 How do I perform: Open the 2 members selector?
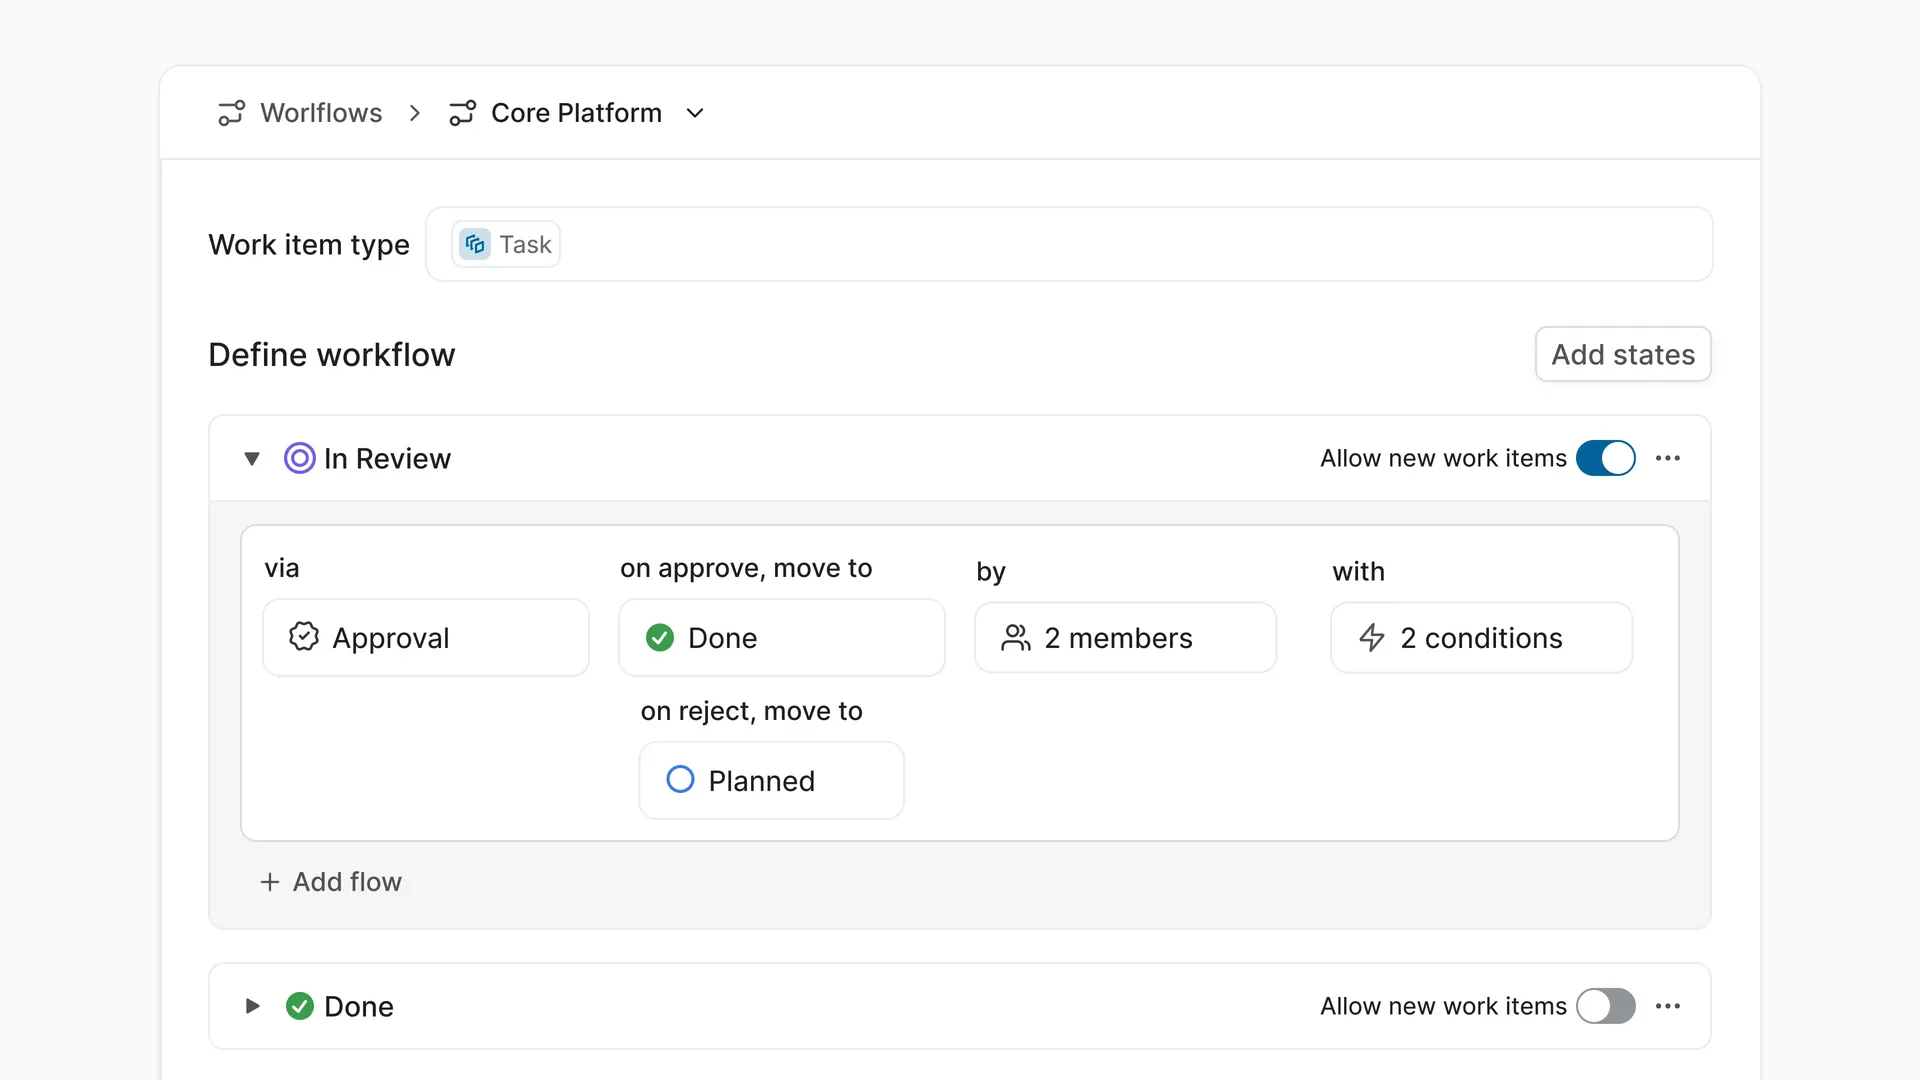point(1125,638)
